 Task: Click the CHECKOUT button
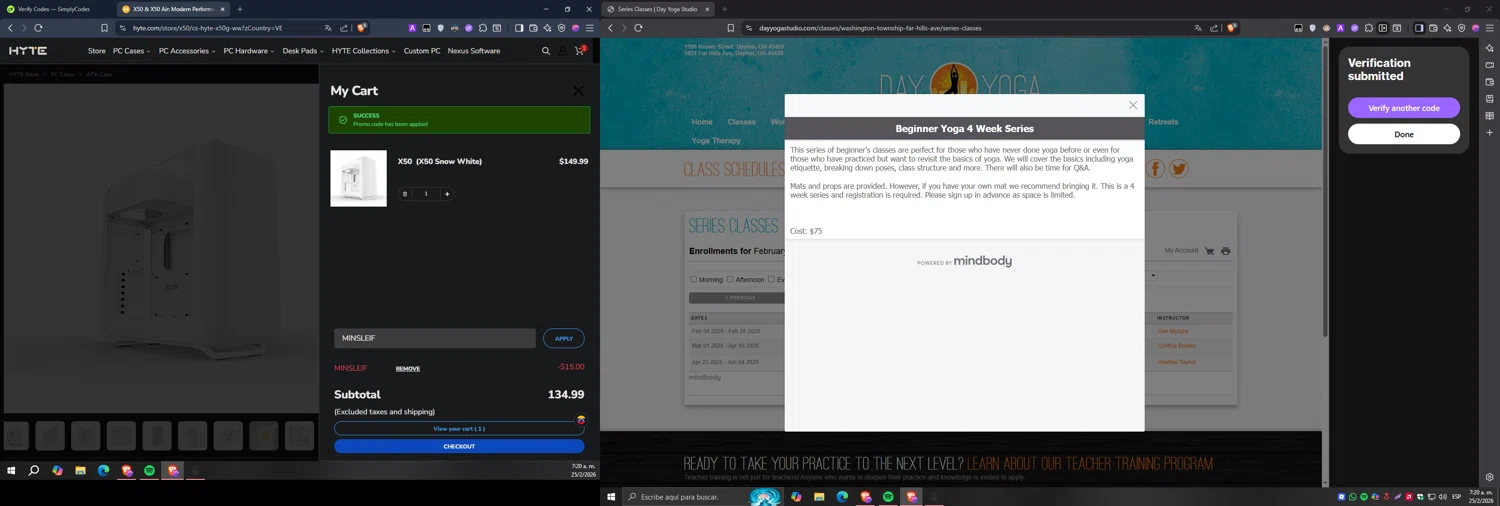point(459,446)
